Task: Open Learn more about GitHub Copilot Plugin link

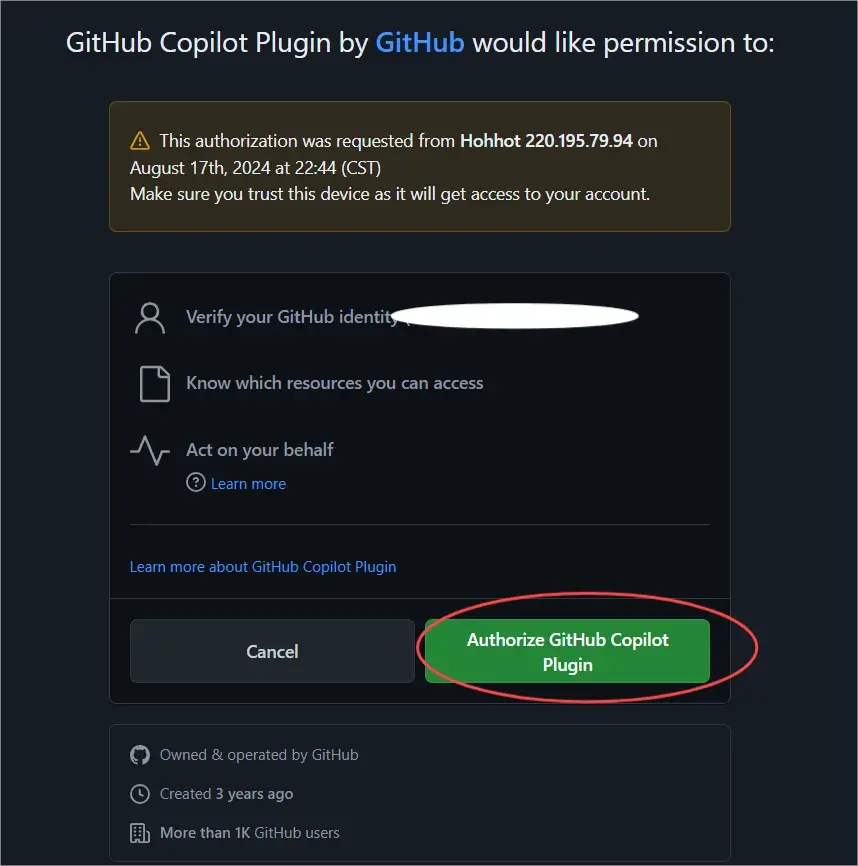Action: [x=263, y=567]
